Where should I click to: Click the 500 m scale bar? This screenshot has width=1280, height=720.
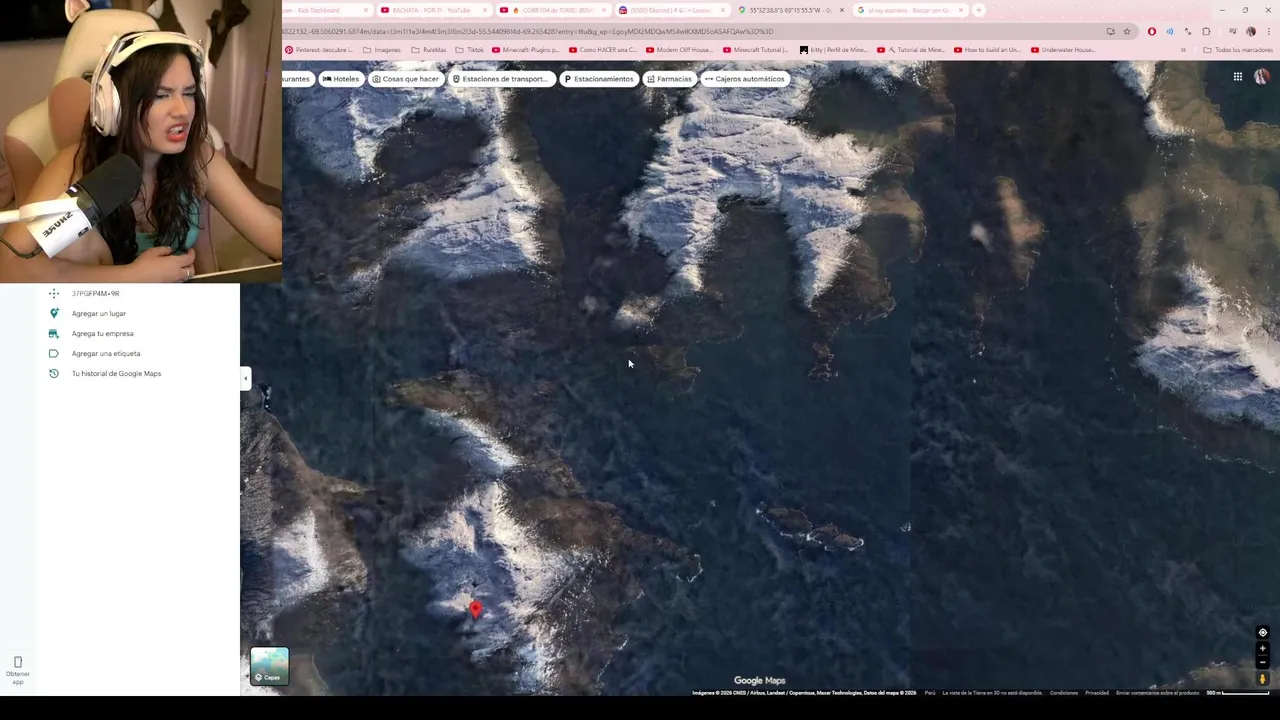(1237, 692)
